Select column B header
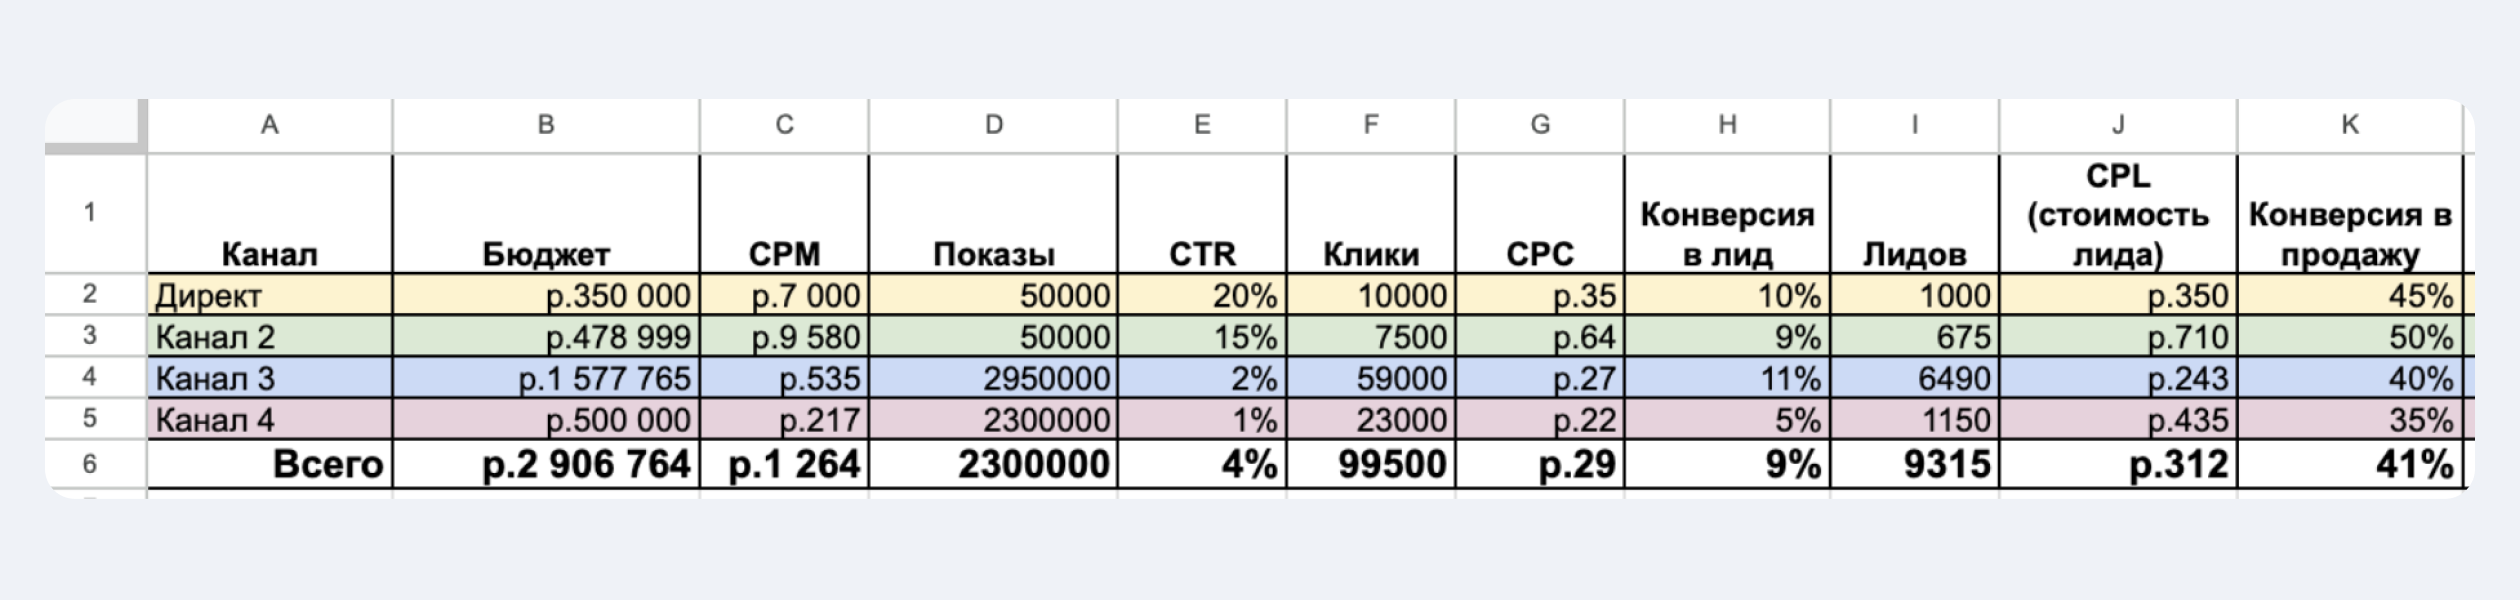Viewport: 2520px width, 600px height. point(545,125)
